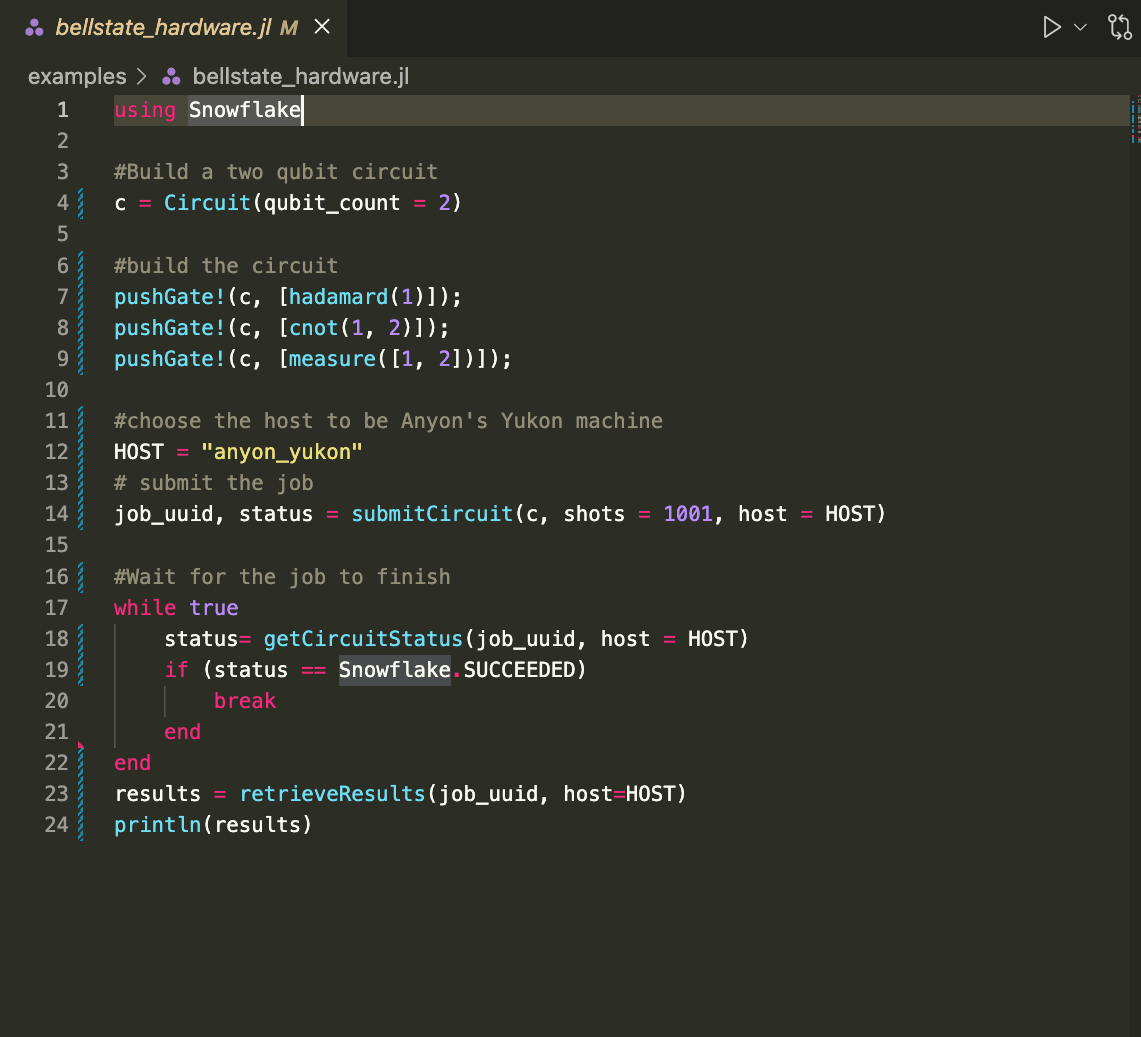Click 'job_uuid' at start of line 14

click(x=164, y=514)
